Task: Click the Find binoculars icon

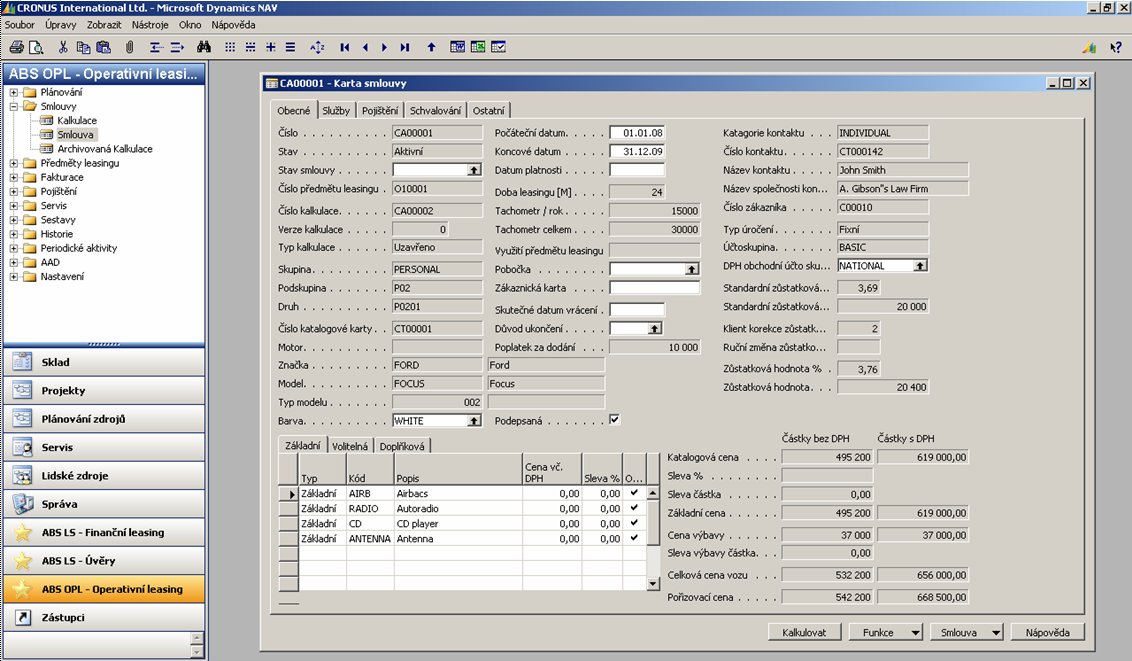Action: 204,48
